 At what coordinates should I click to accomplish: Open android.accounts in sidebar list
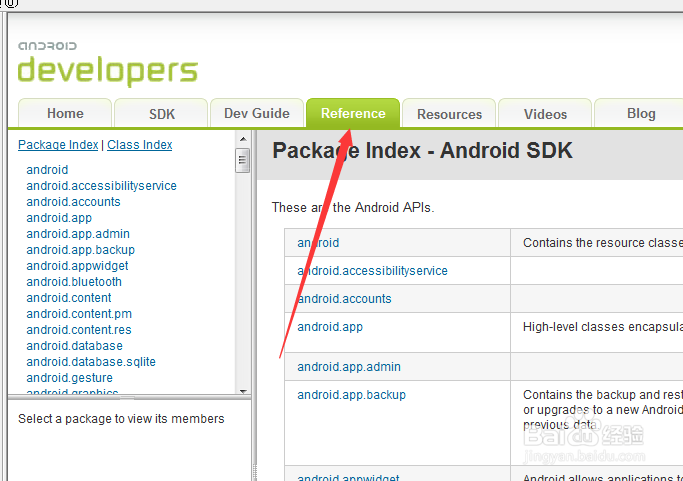pyautogui.click(x=73, y=202)
